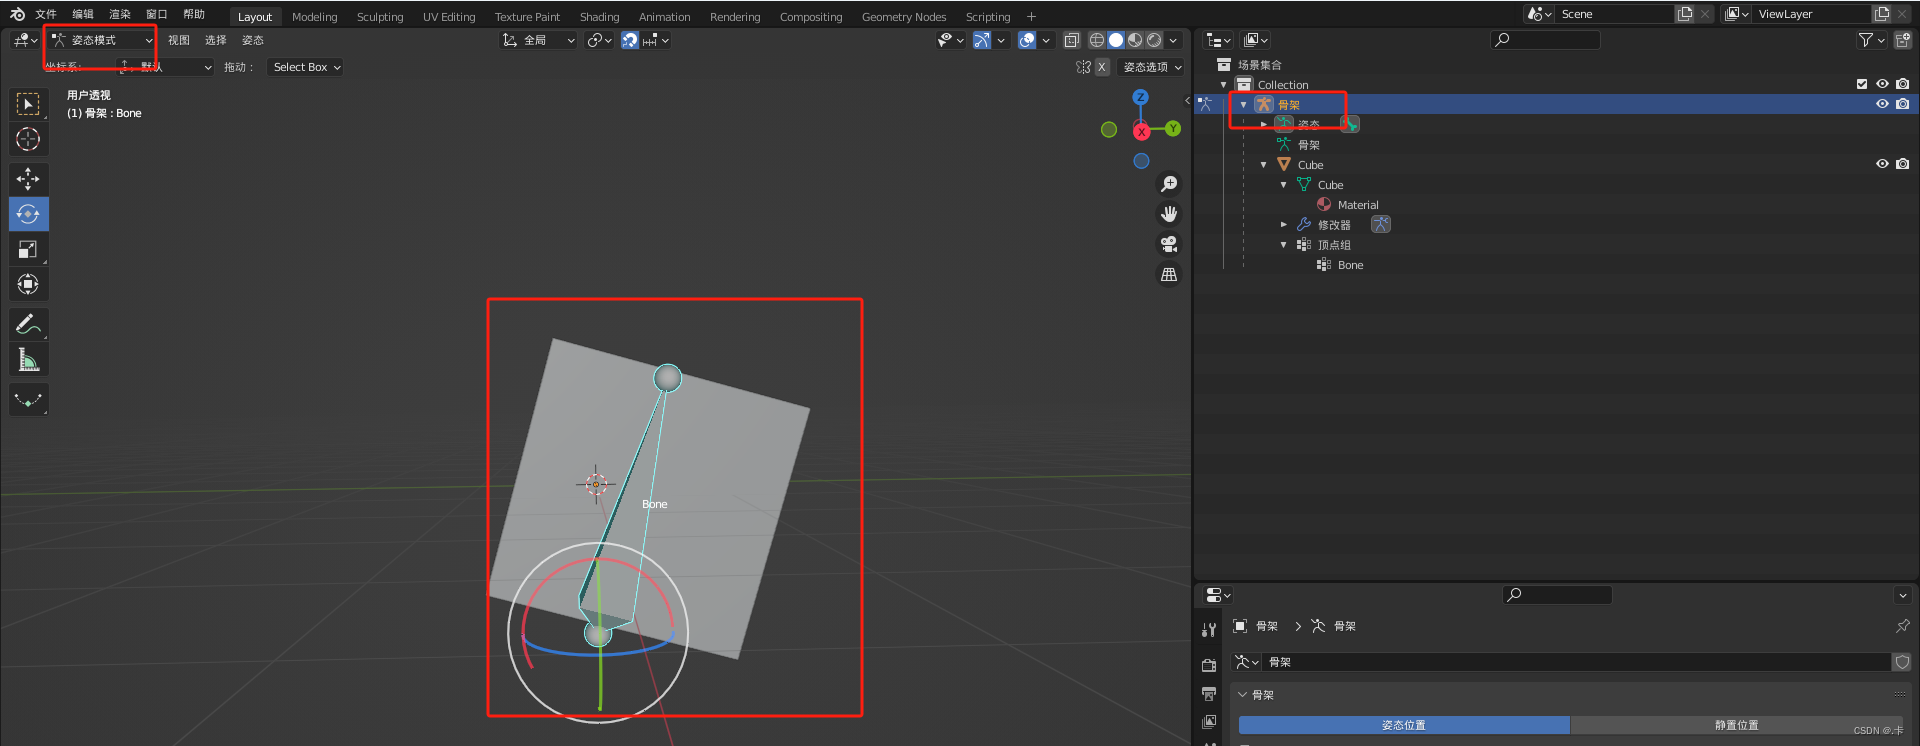The width and height of the screenshot is (1920, 746).
Task: Switch to Modeling workspace tab
Action: tap(314, 17)
